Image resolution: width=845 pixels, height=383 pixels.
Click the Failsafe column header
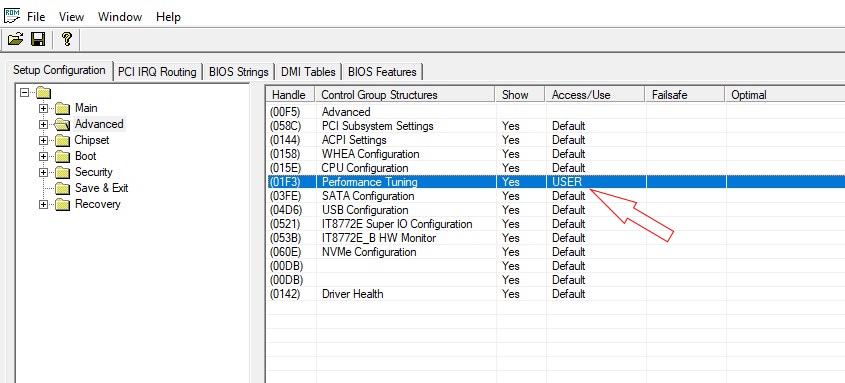(x=685, y=95)
